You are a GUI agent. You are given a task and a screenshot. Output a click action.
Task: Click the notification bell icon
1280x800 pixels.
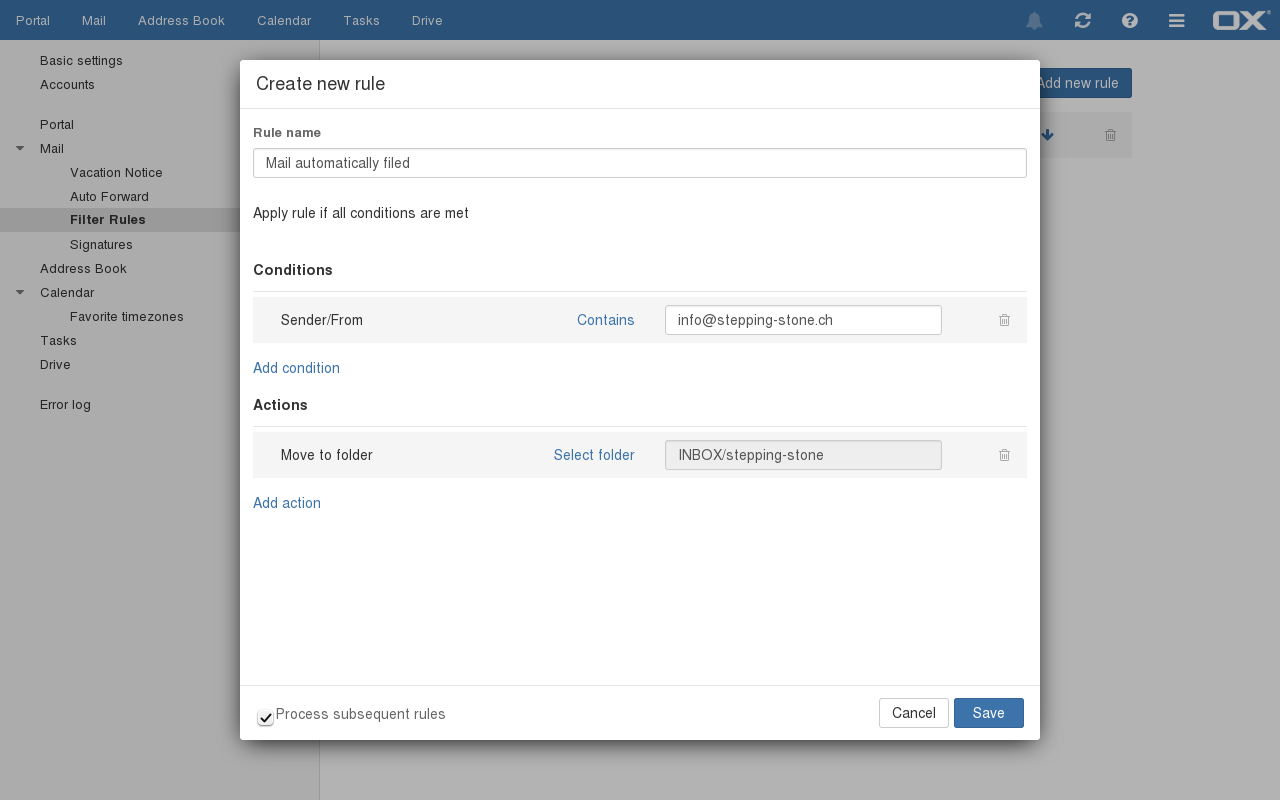pos(1034,21)
